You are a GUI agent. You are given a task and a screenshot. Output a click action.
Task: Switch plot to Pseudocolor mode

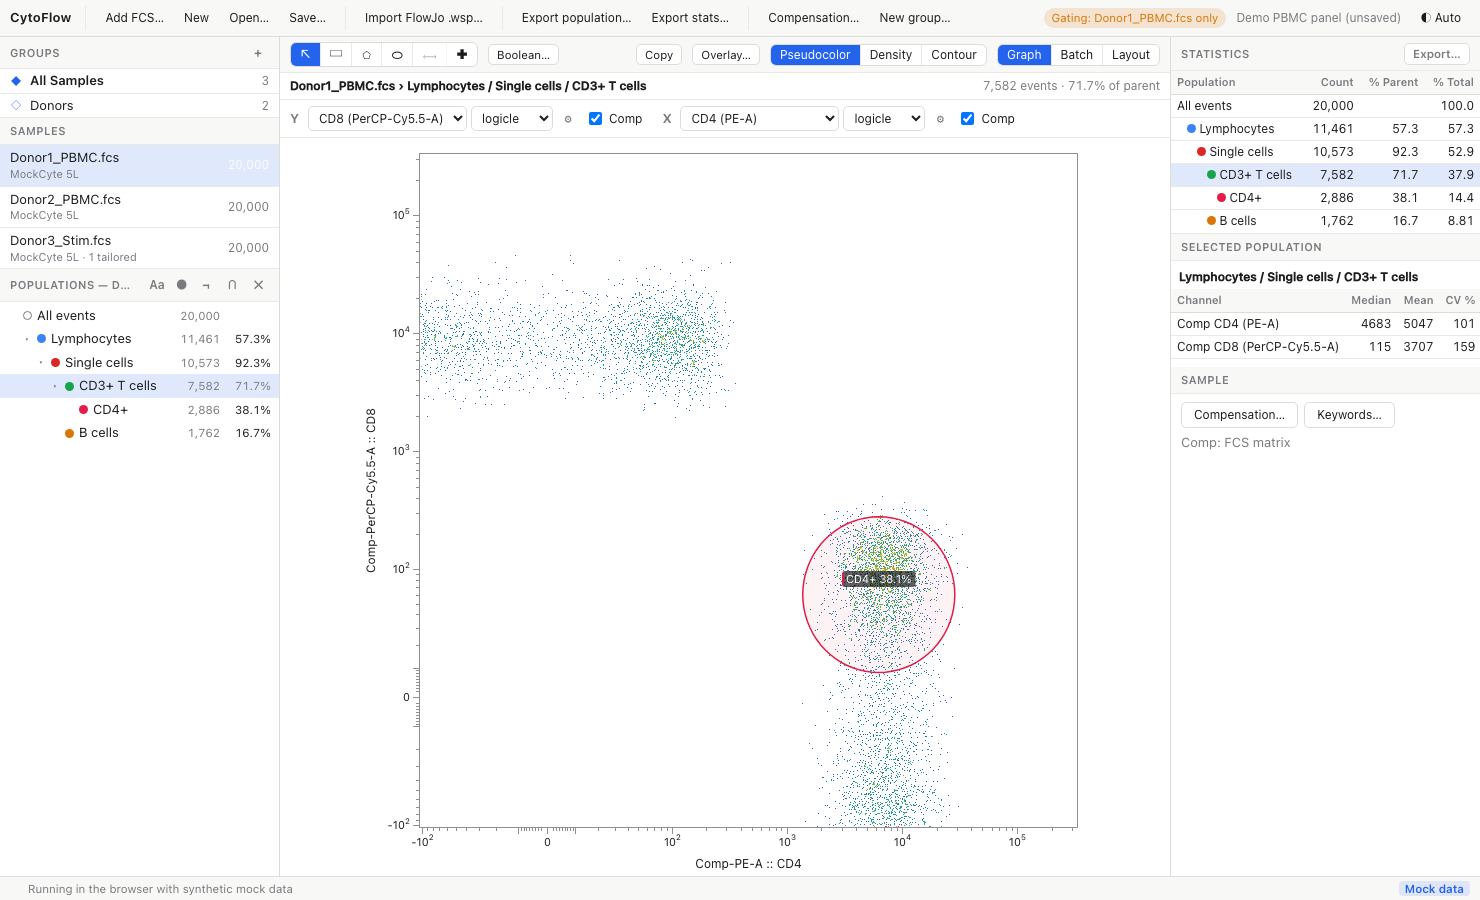tap(815, 55)
